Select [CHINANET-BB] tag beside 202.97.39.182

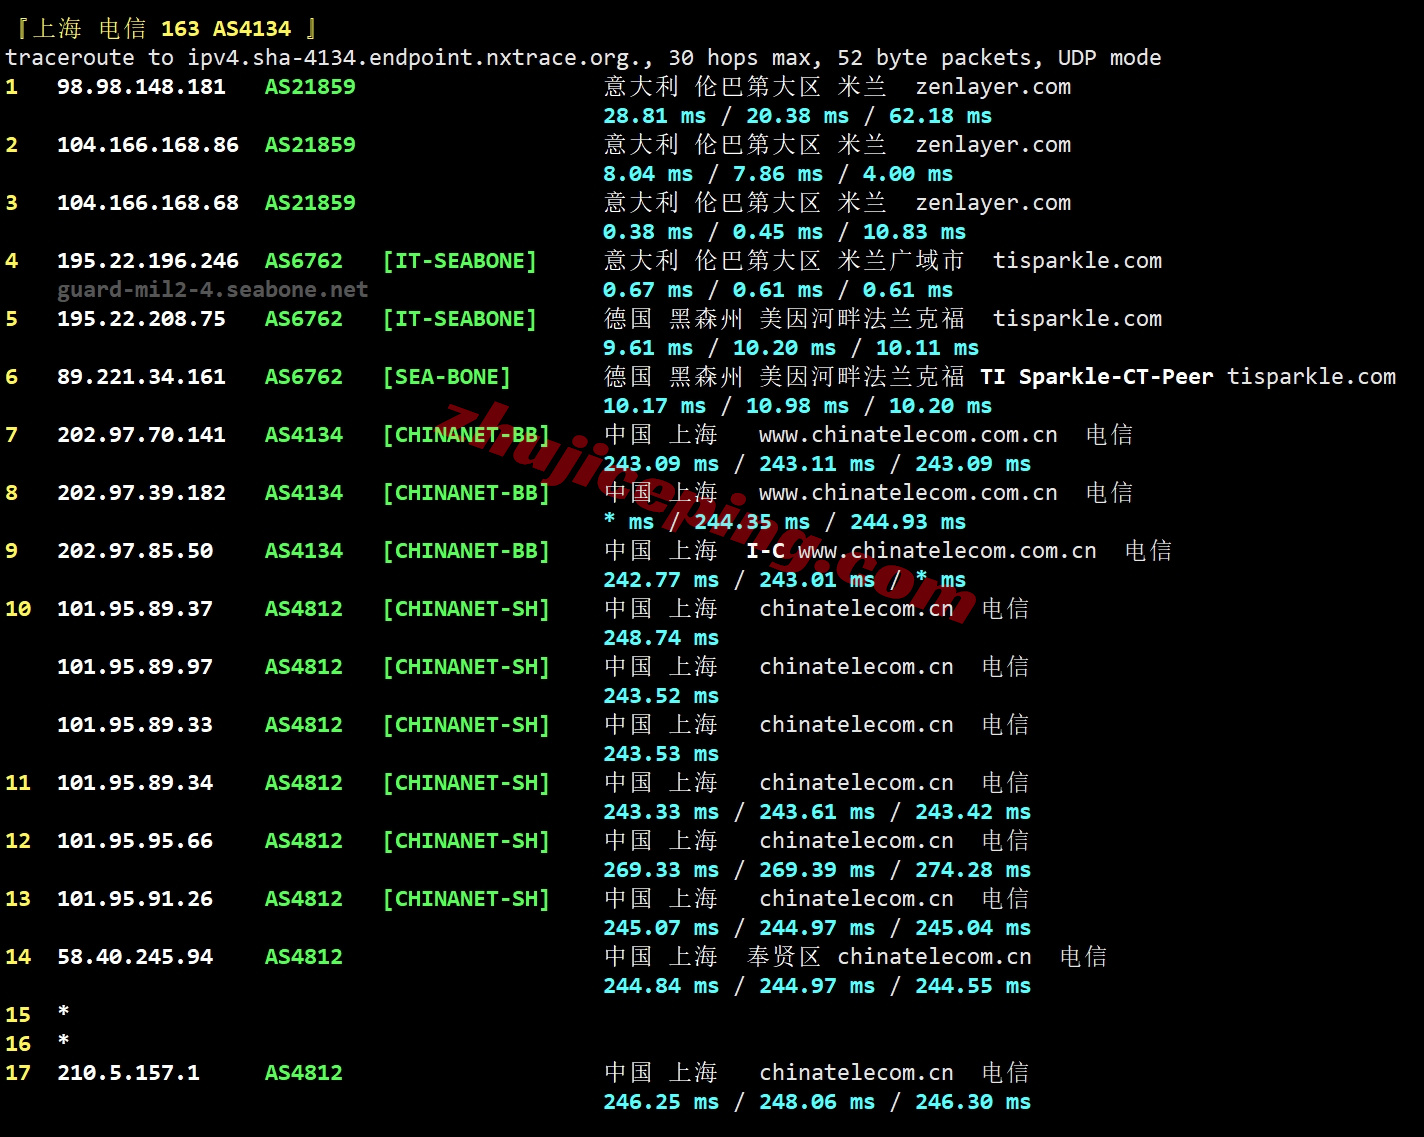tap(466, 493)
